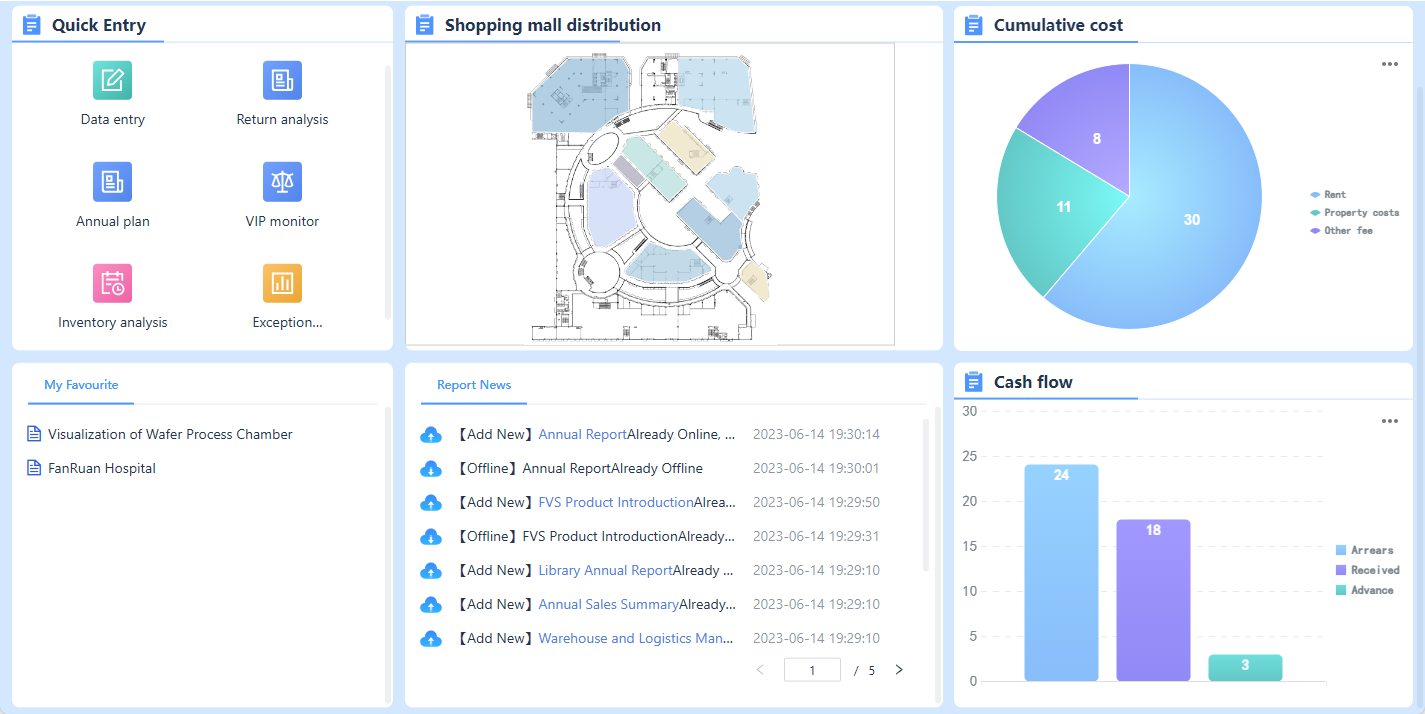1425x714 pixels.
Task: Click the cloud icon beside Annual Report news
Action: [431, 434]
